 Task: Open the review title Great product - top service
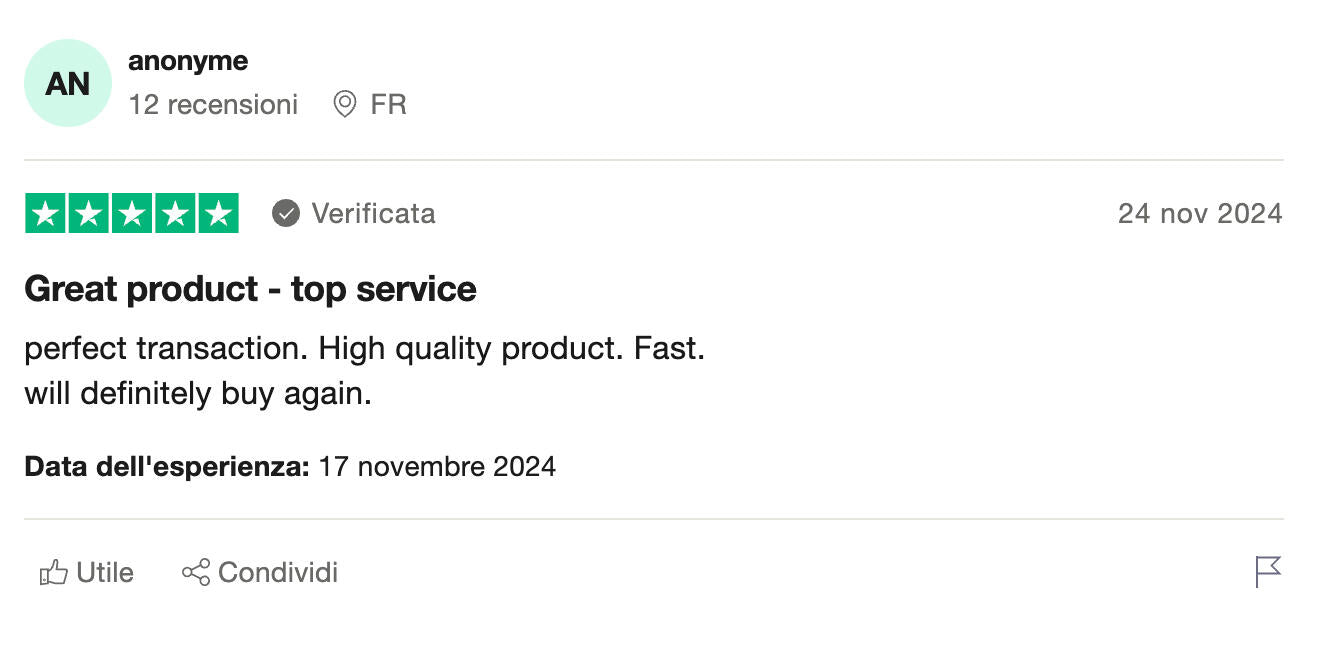[x=250, y=289]
